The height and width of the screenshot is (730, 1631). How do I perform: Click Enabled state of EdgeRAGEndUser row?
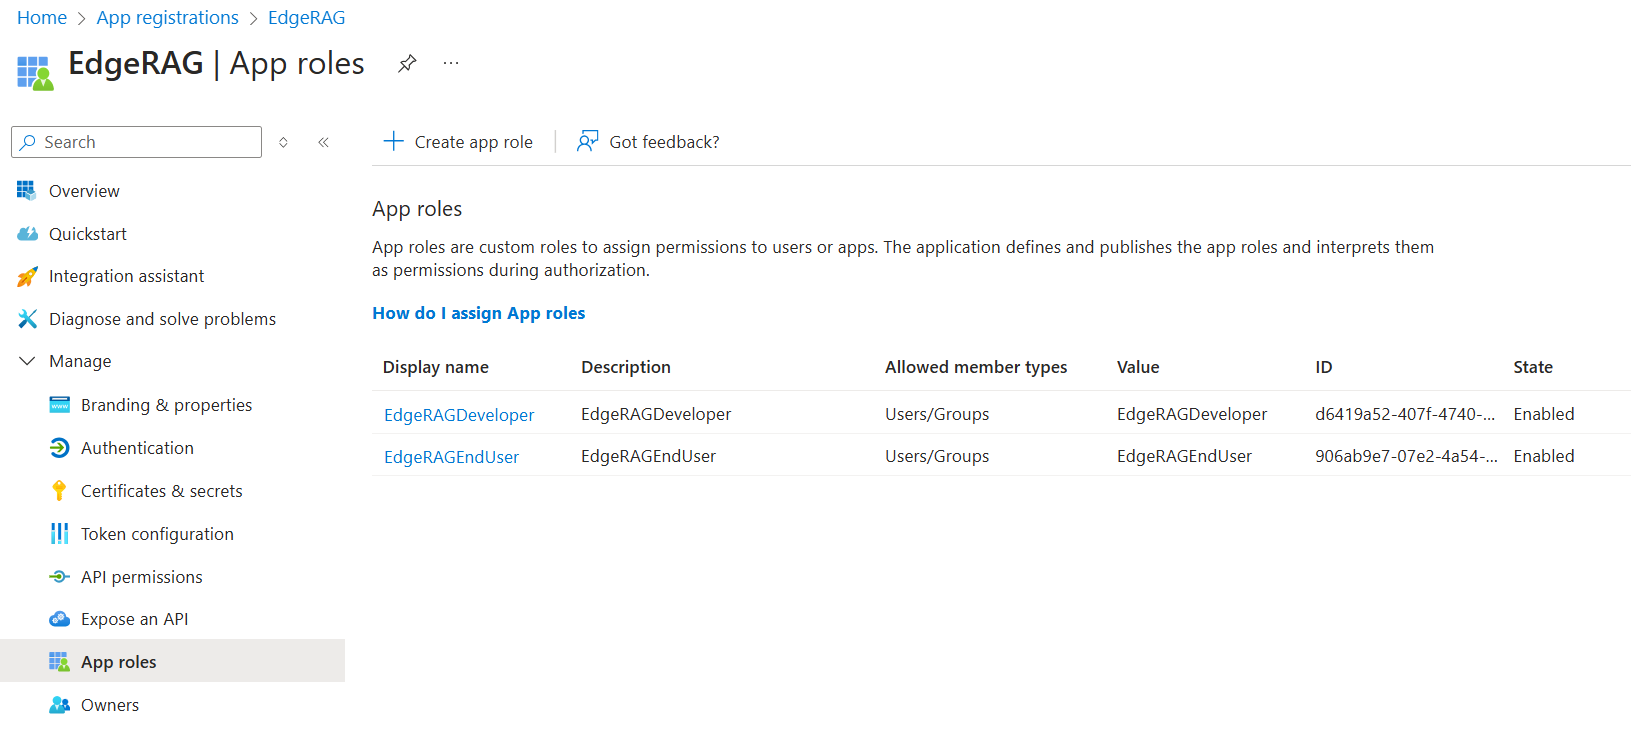coord(1544,456)
